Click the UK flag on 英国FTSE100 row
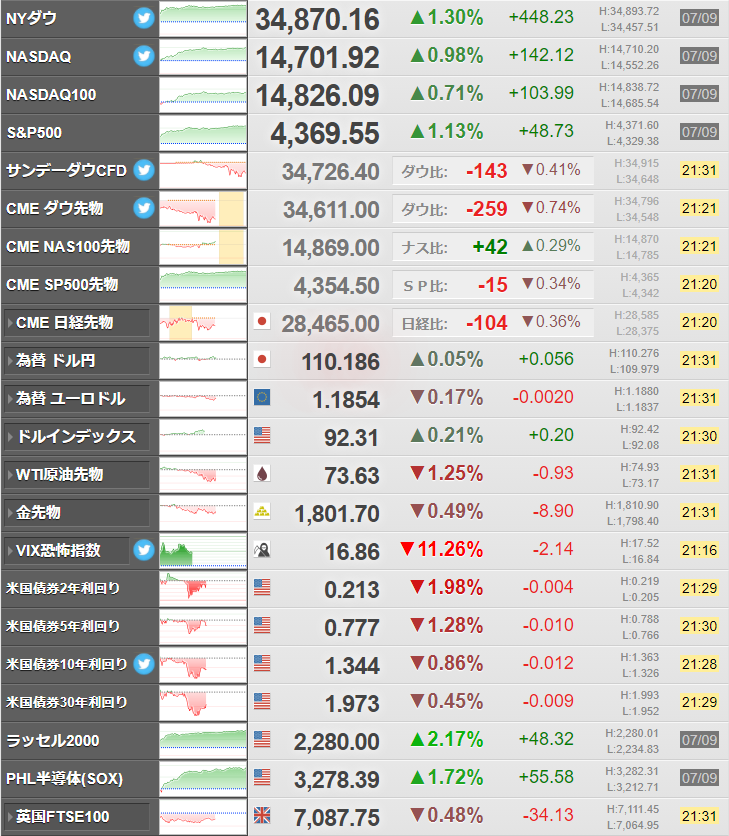 click(262, 816)
